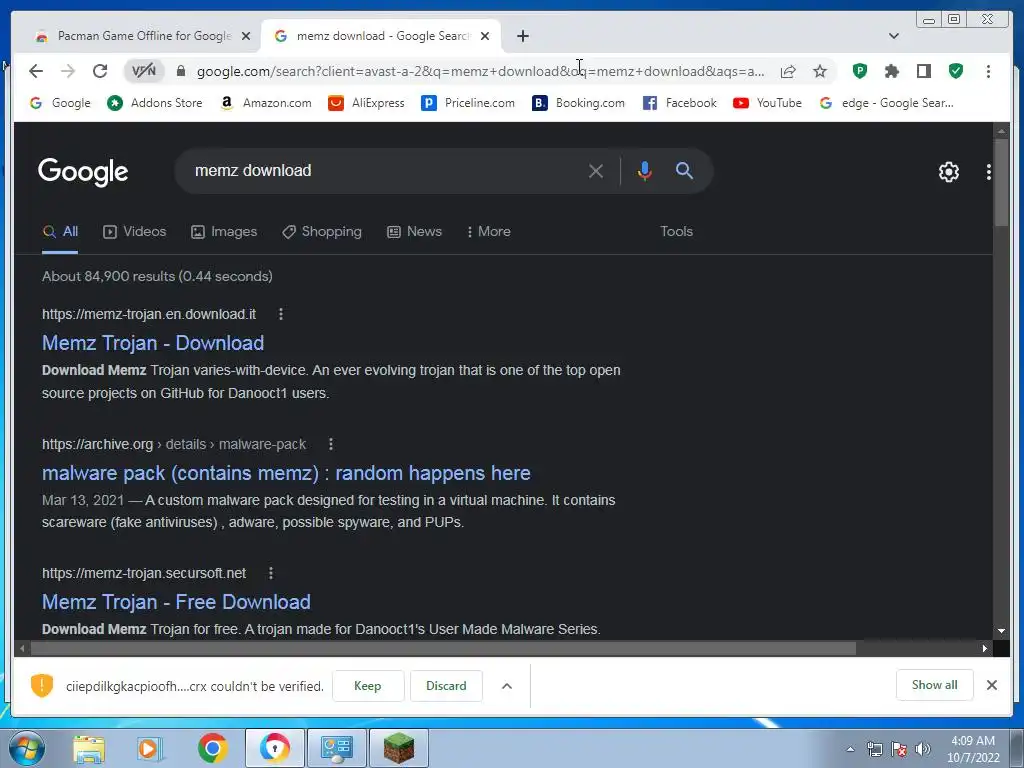Viewport: 1024px width, 768px height.
Task: Open options for archive.org result
Action: pyautogui.click(x=330, y=444)
